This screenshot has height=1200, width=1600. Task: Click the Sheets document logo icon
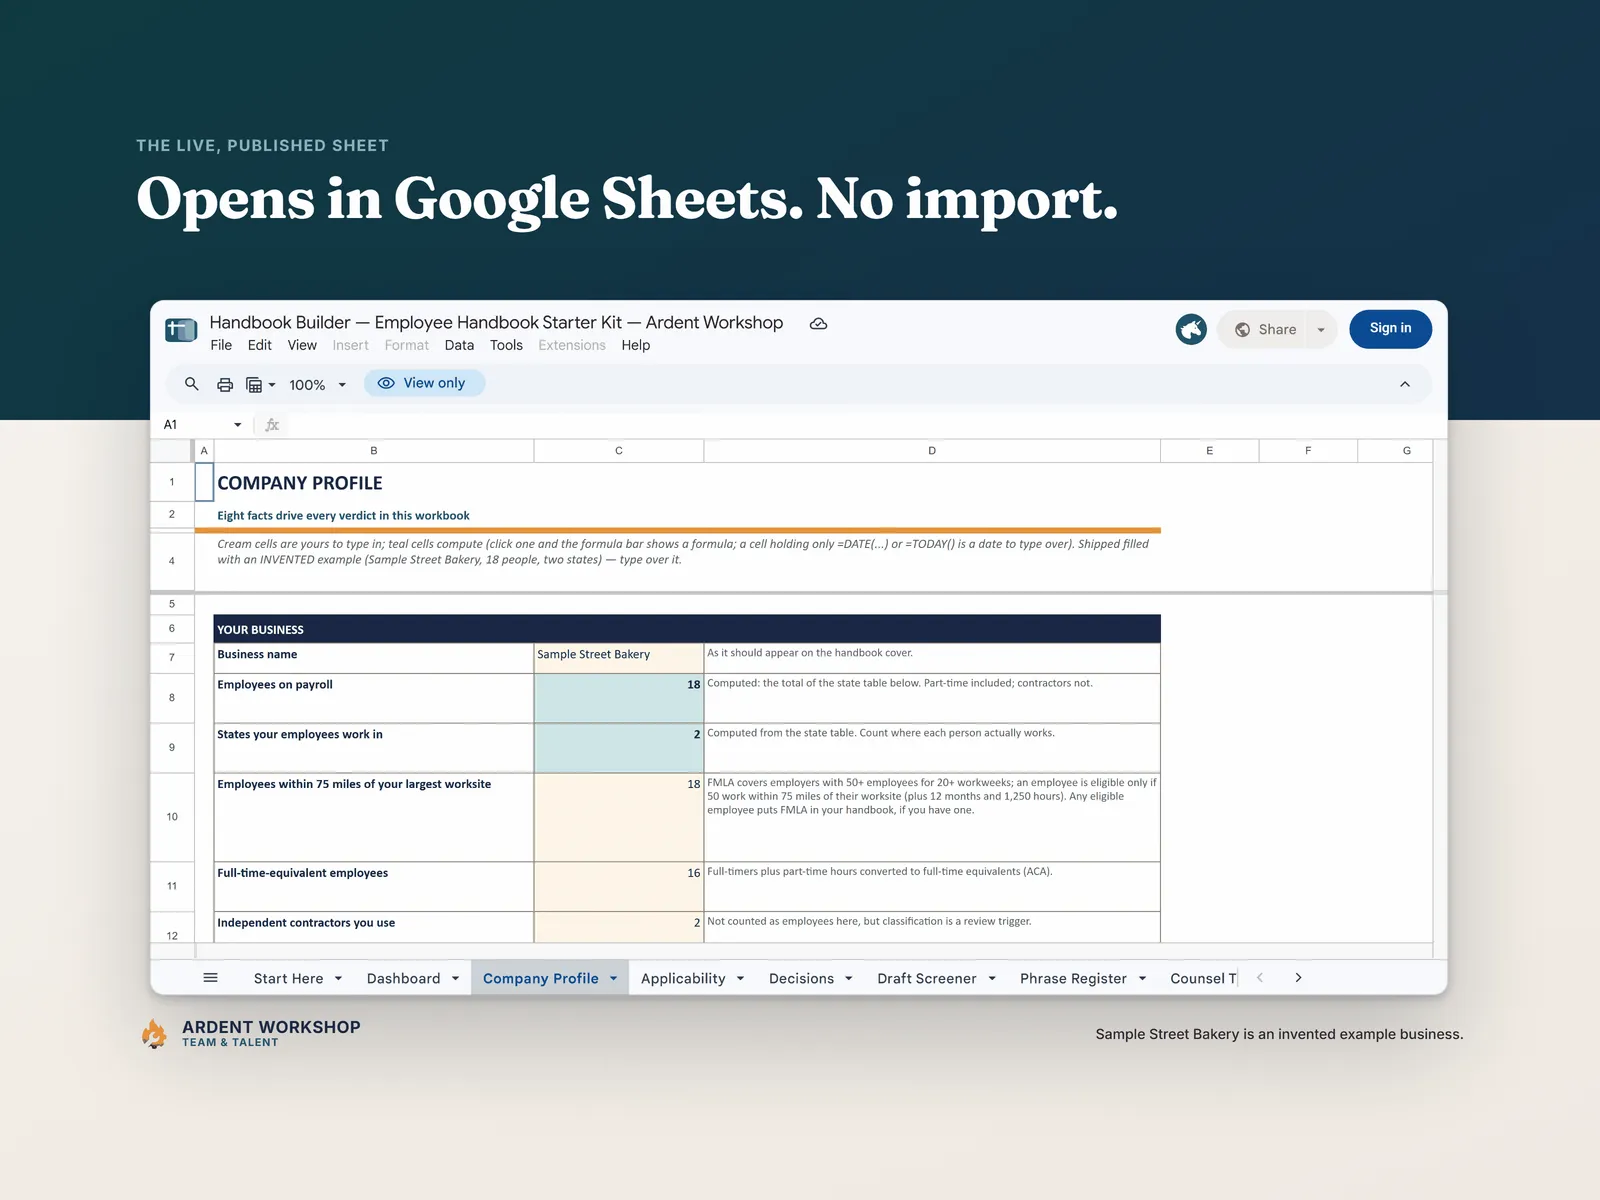(x=181, y=329)
